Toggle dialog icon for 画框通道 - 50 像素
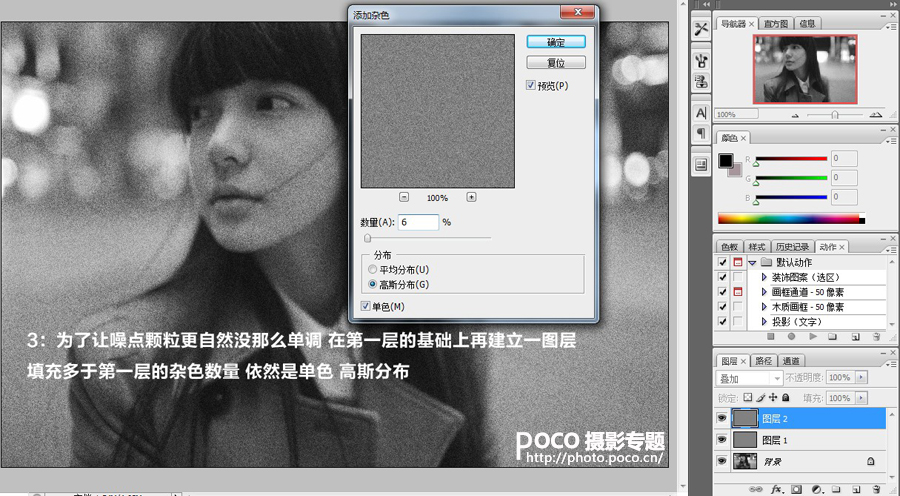 738,292
